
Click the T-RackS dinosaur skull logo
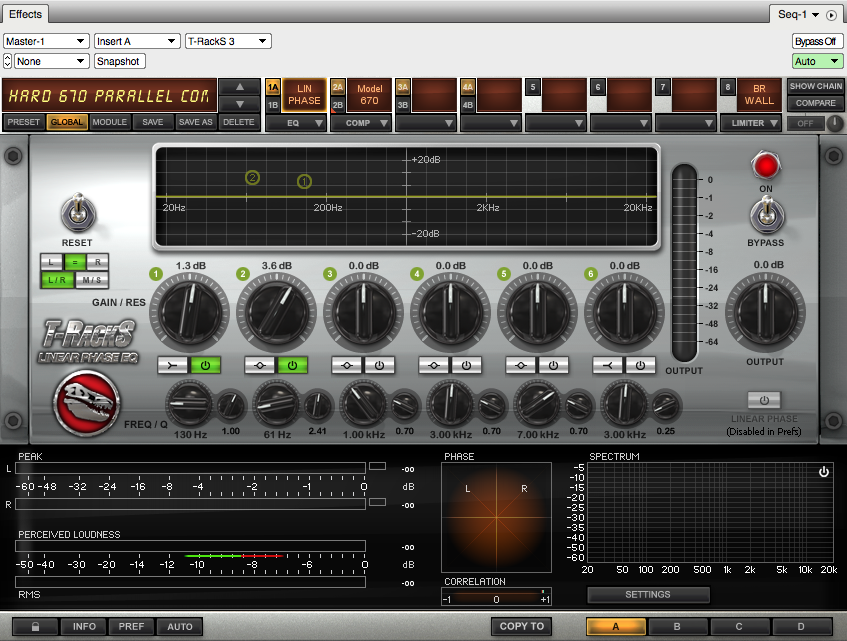86,403
